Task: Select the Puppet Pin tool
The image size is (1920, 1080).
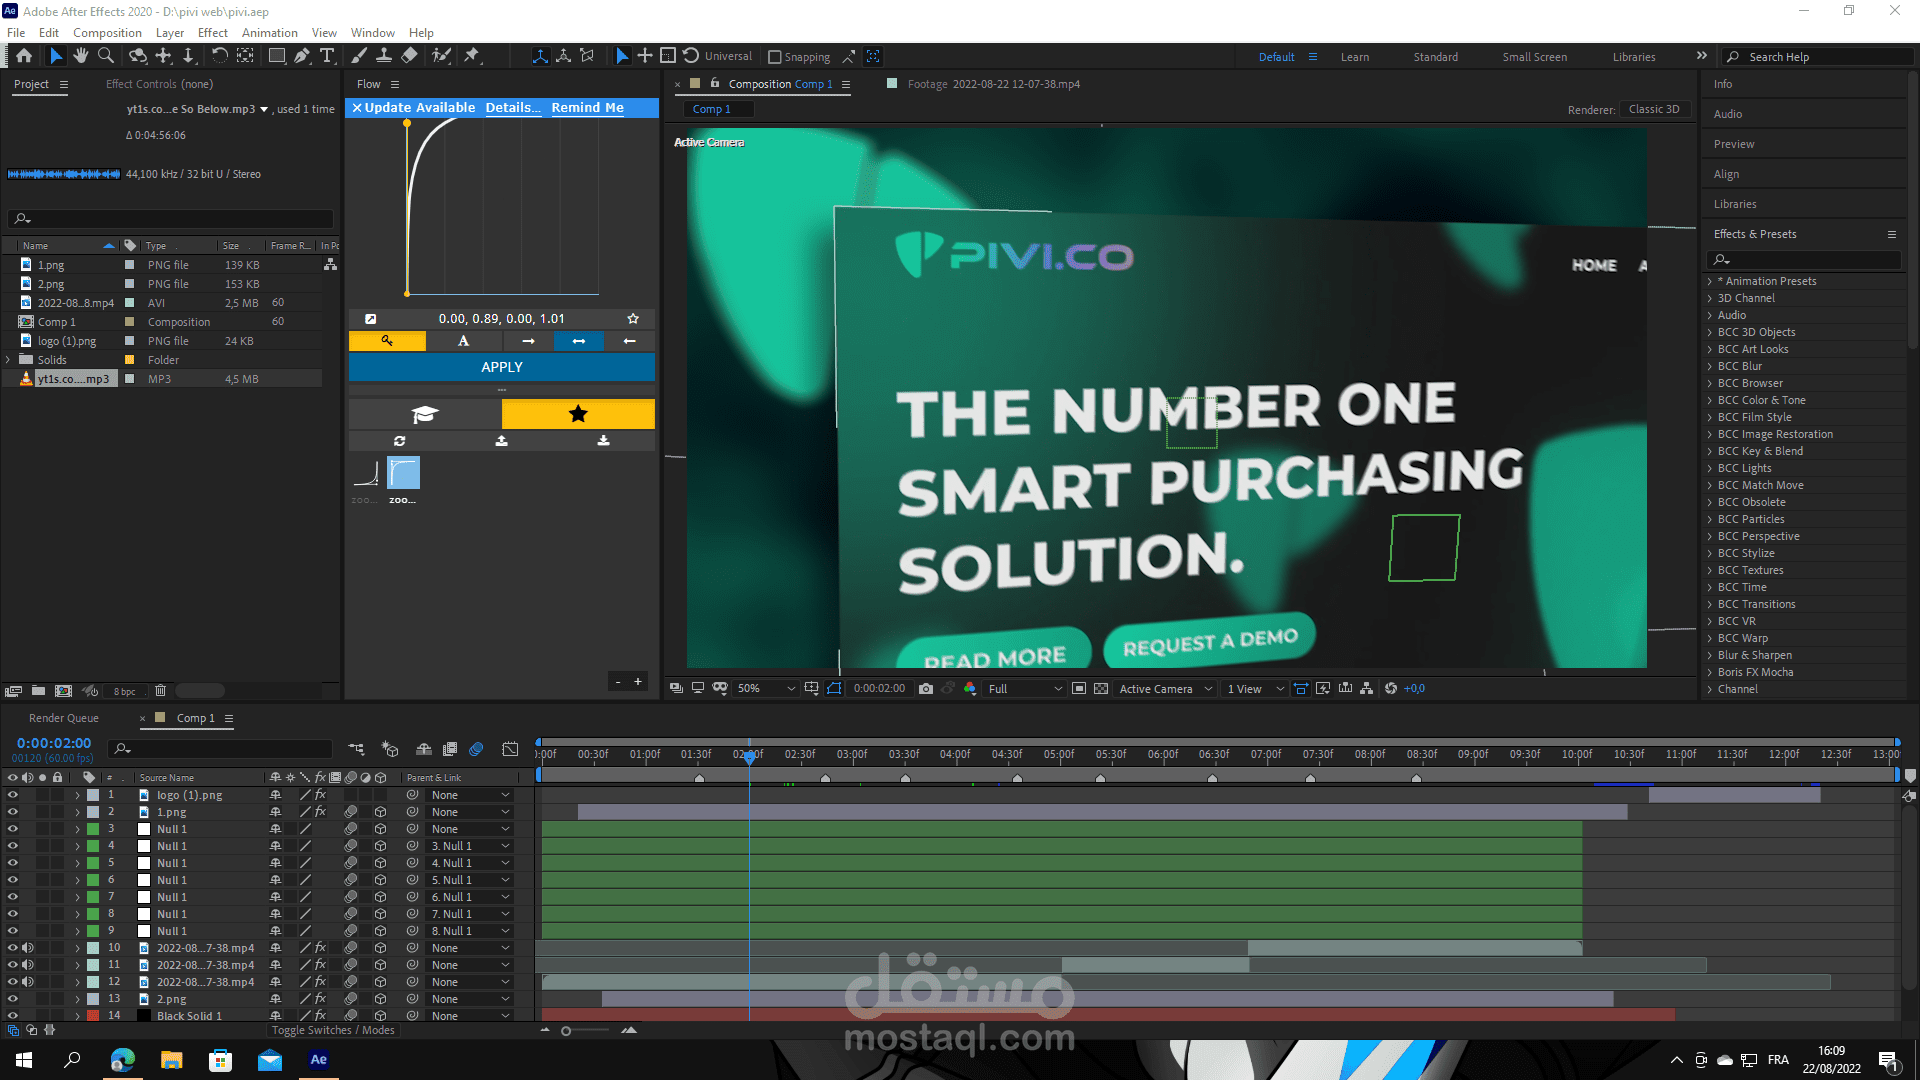Action: tap(472, 56)
